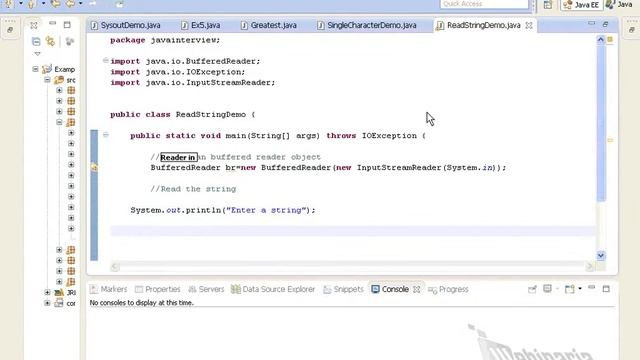Viewport: 640px width, 360px height.
Task: Click the restore icon in left trim stack
Action: [10, 30]
